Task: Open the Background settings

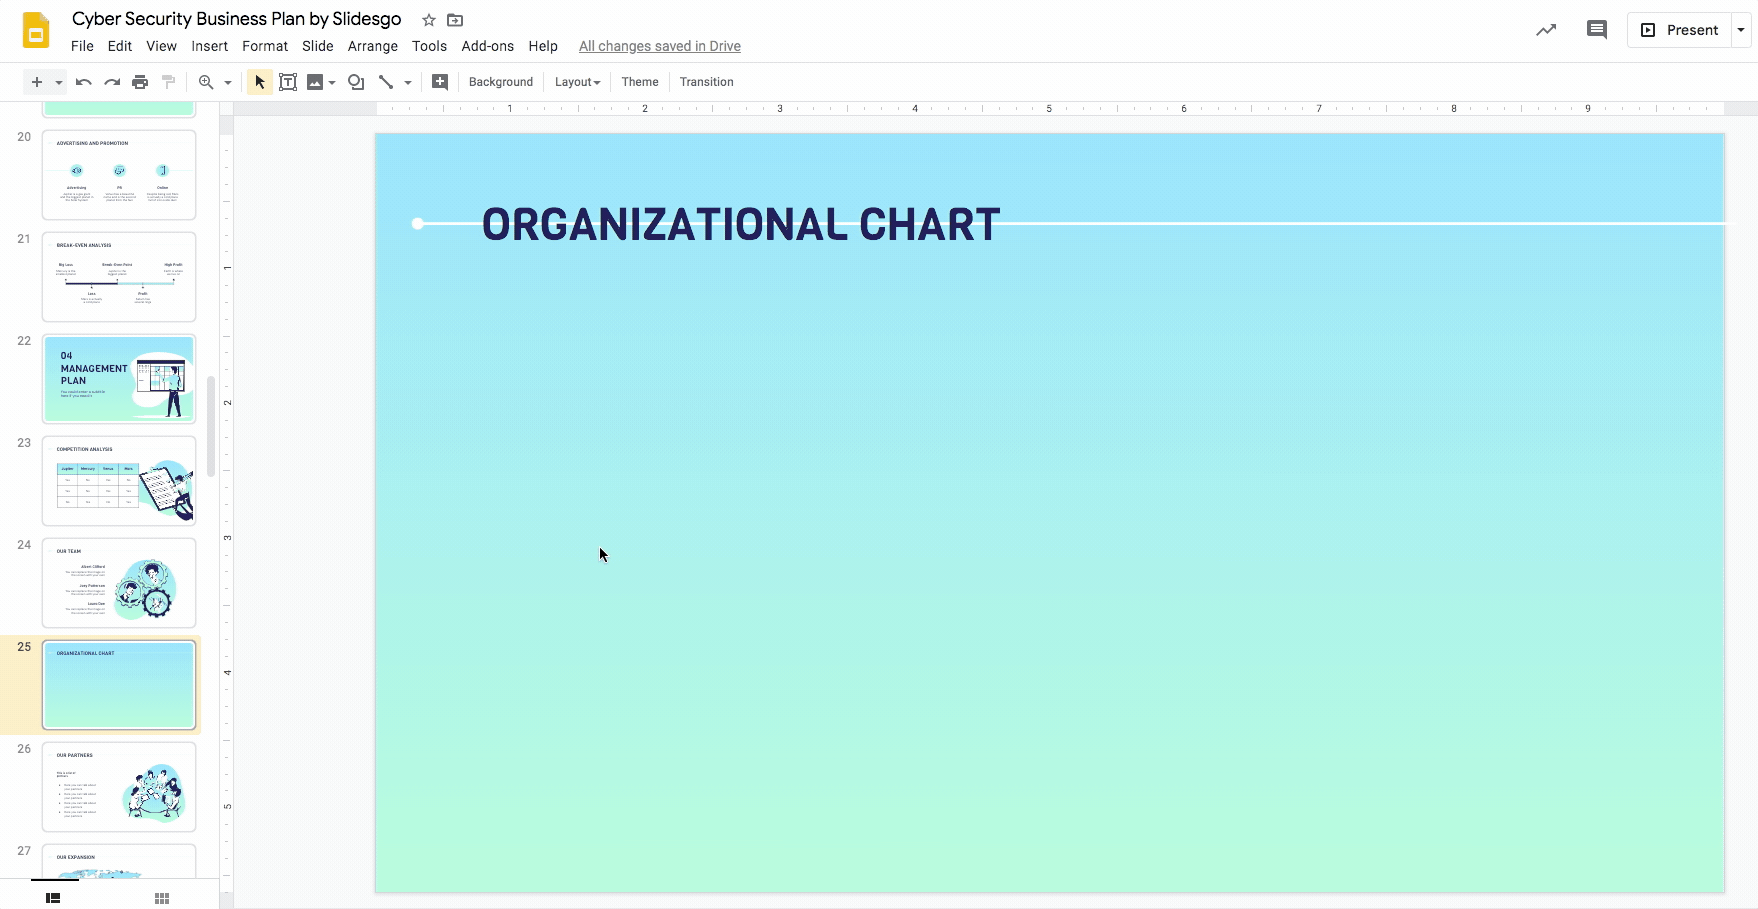Action: click(x=500, y=81)
